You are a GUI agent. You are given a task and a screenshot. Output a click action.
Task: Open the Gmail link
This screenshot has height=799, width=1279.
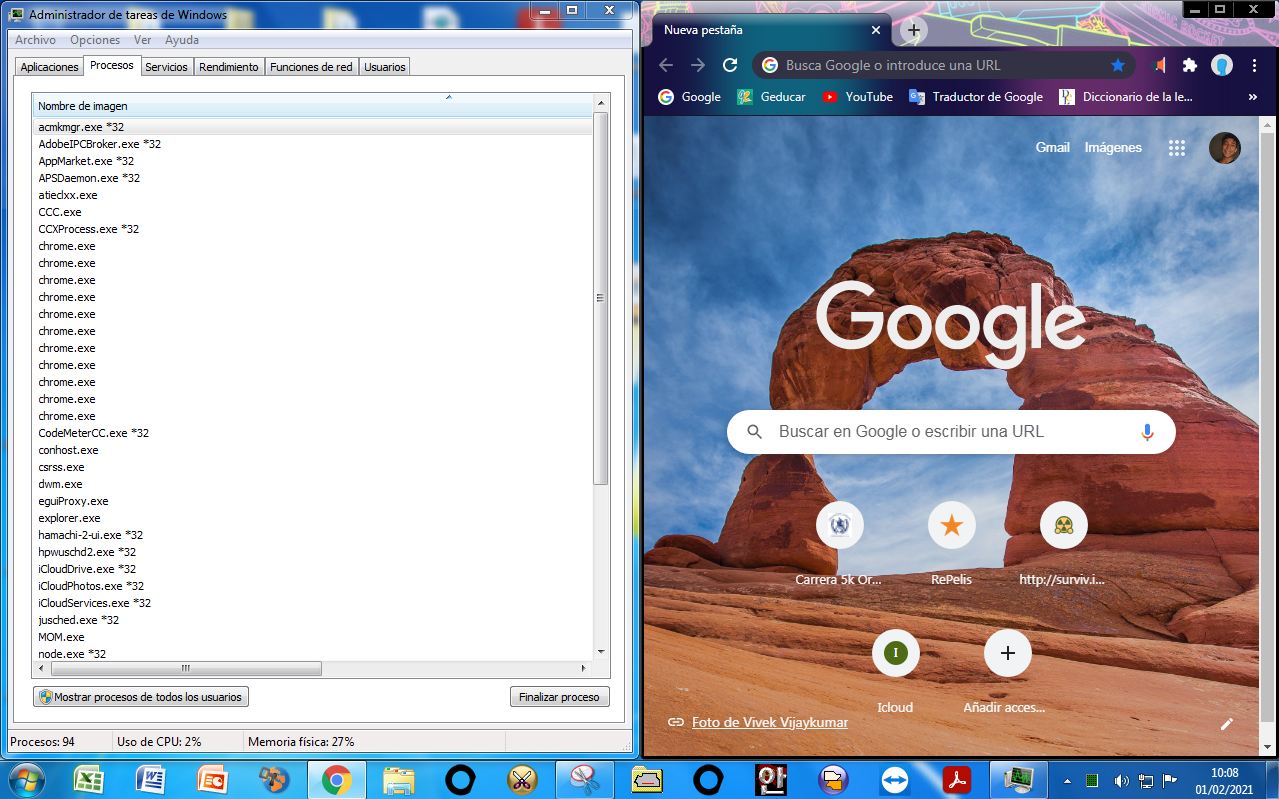coord(1053,147)
